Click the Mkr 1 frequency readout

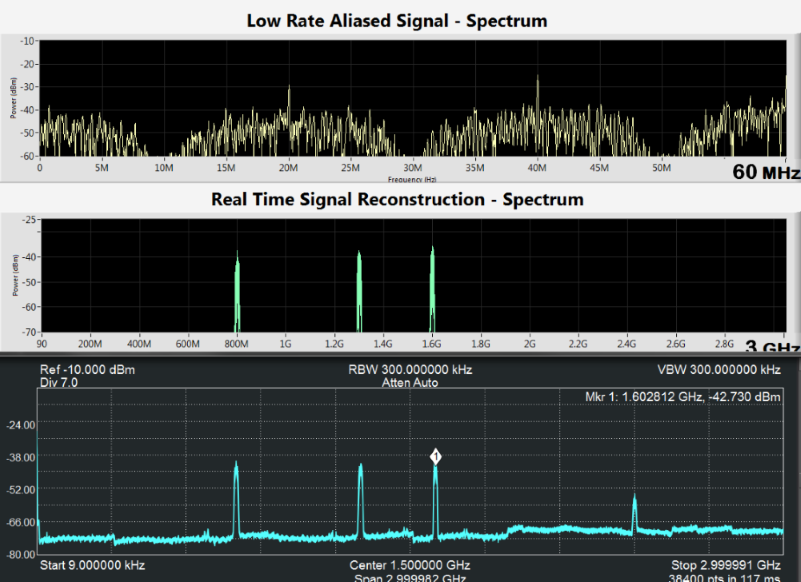pos(681,397)
